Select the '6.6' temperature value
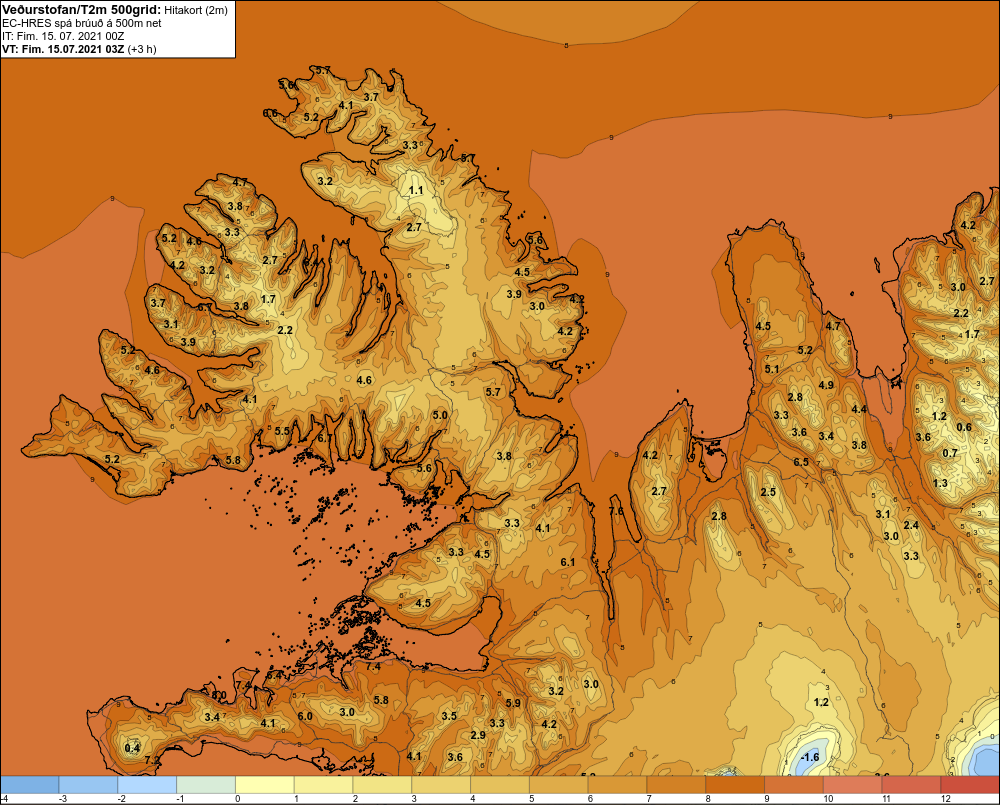The height and width of the screenshot is (805, 1000). (270, 114)
